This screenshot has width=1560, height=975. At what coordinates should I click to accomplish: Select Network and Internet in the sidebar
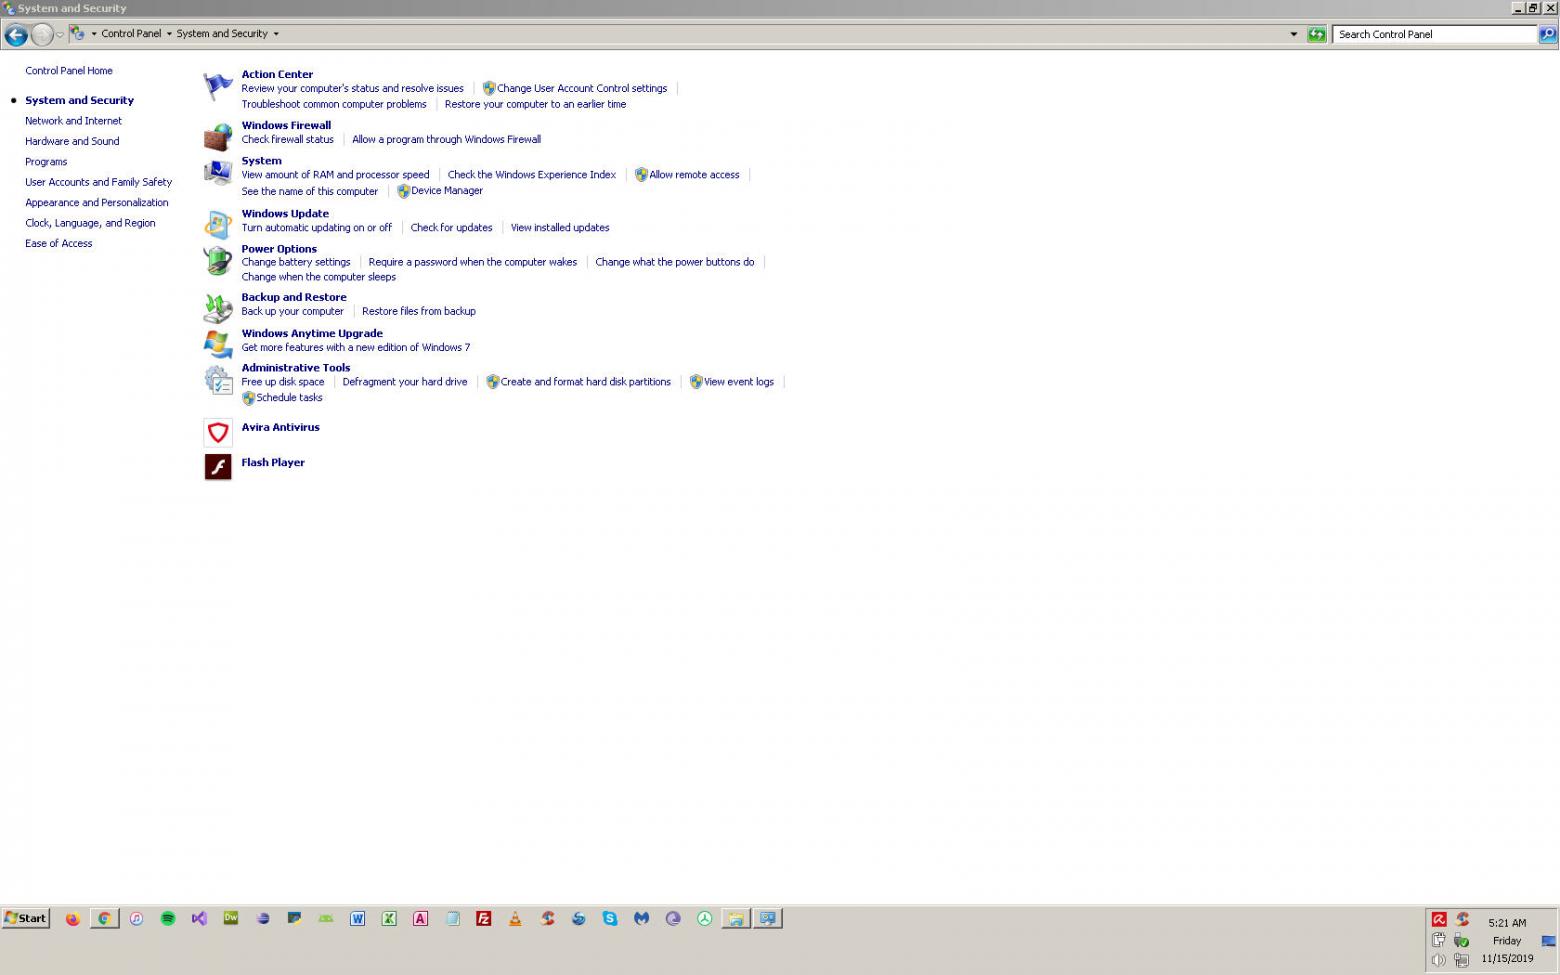[73, 121]
